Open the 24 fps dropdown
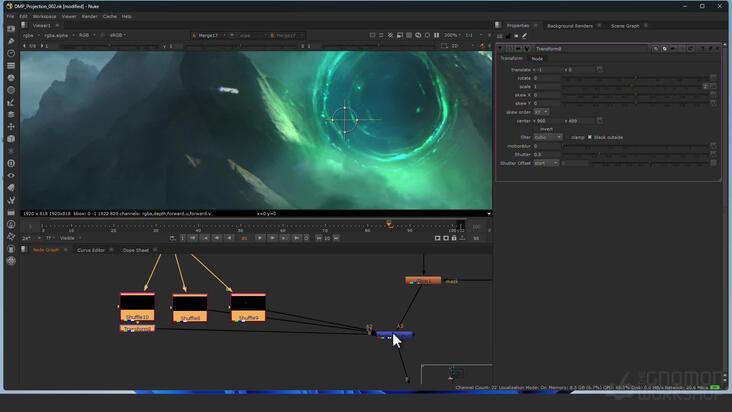Viewport: 732px width, 412px height. click(x=31, y=238)
